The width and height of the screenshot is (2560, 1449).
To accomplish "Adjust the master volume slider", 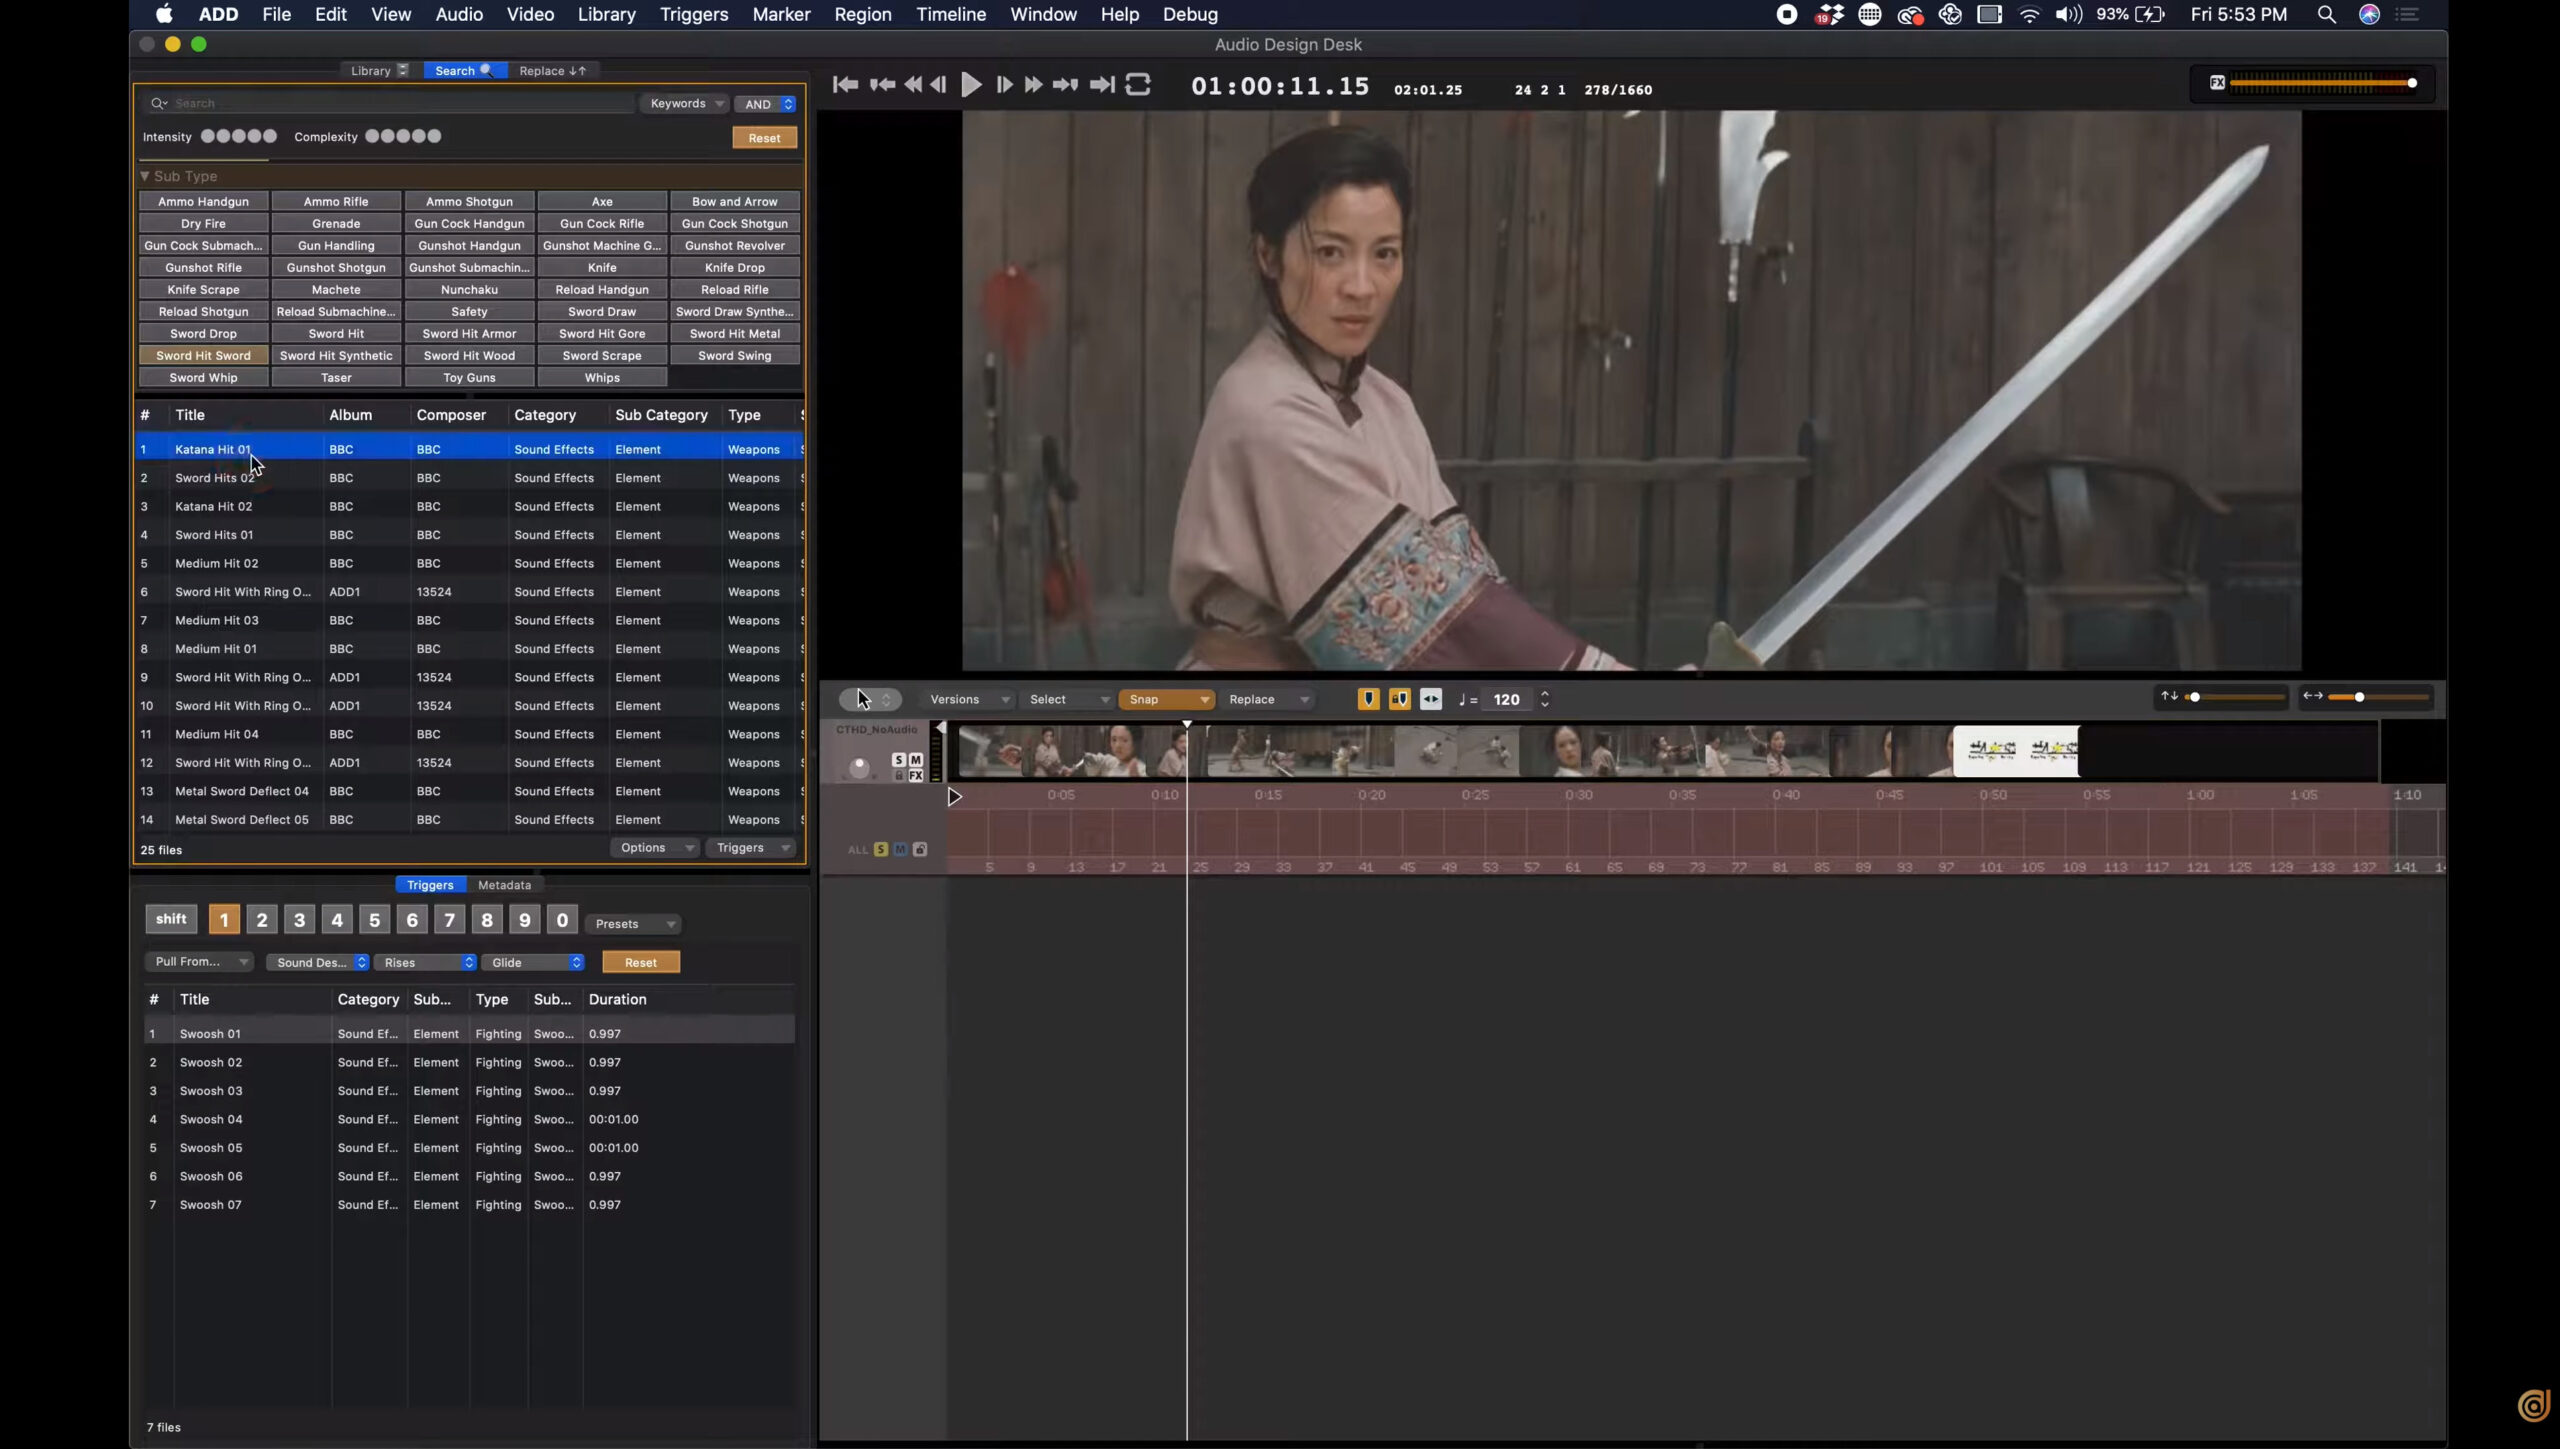I will point(2324,83).
